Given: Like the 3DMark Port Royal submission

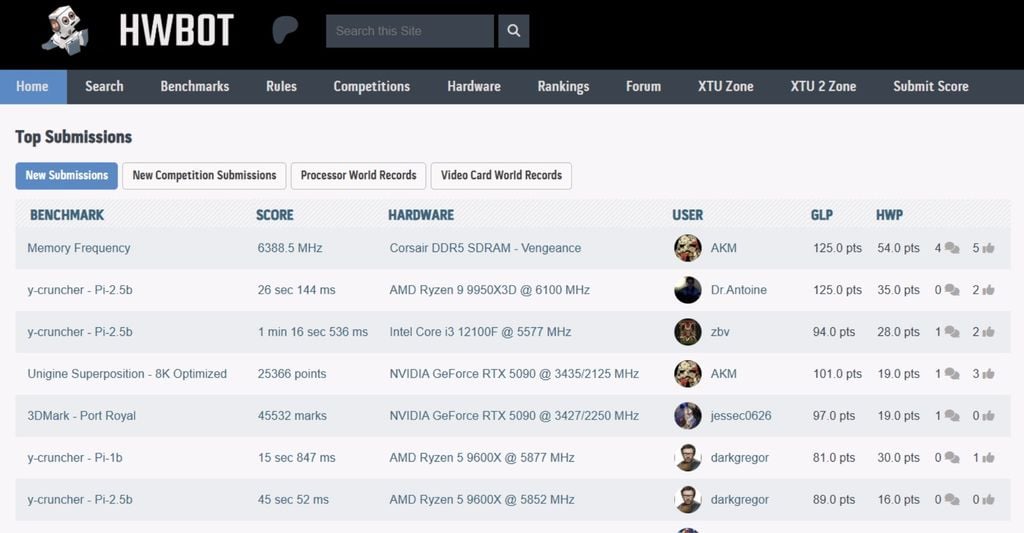Looking at the screenshot, I should [x=988, y=415].
